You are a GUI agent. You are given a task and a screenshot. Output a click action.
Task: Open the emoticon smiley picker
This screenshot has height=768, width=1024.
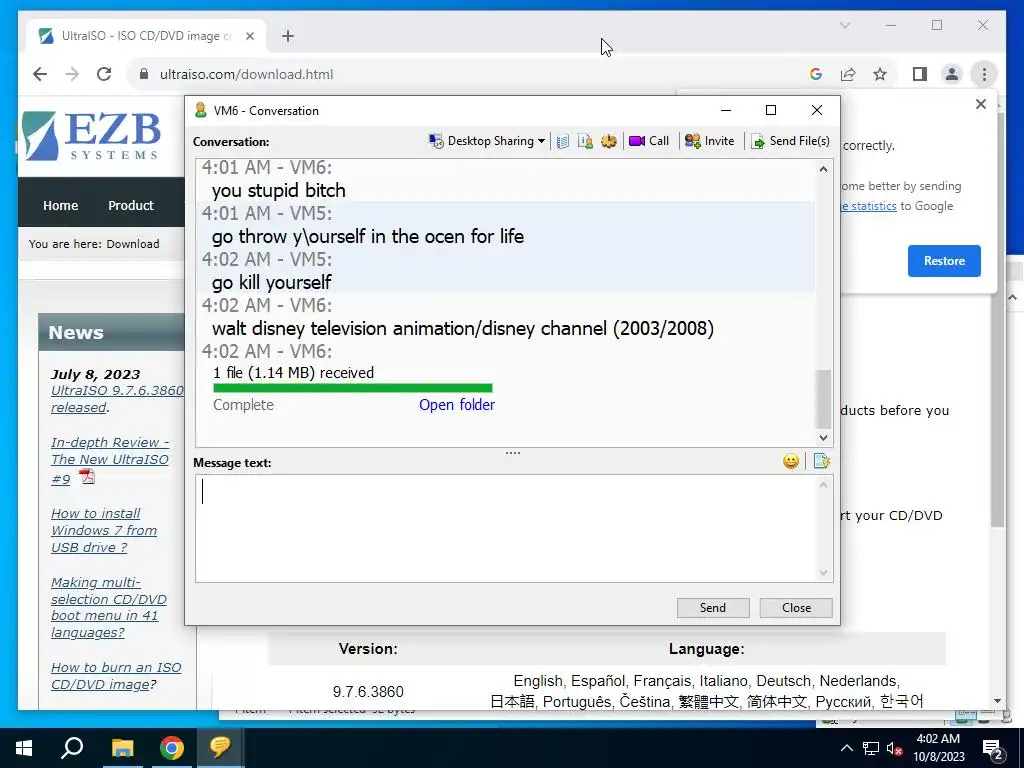point(791,462)
